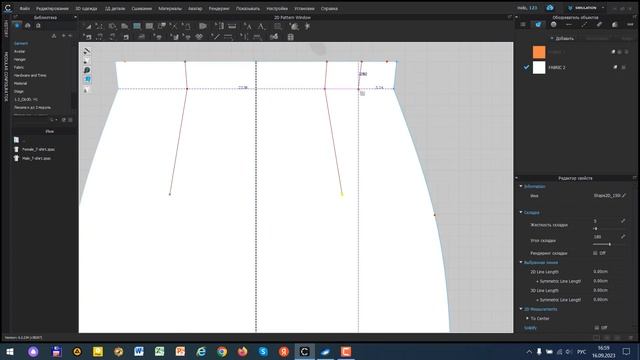Switch to Topstitch tab in Object Browser
This screenshot has width=640, height=360.
[584, 24]
